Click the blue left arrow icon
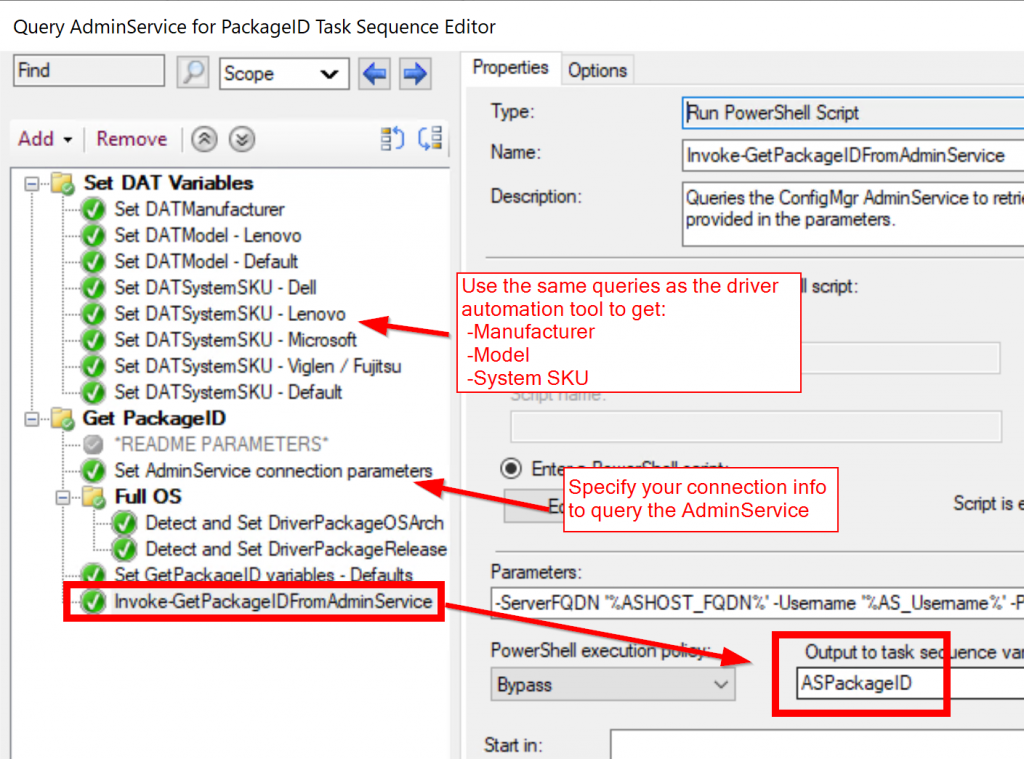 click(375, 73)
